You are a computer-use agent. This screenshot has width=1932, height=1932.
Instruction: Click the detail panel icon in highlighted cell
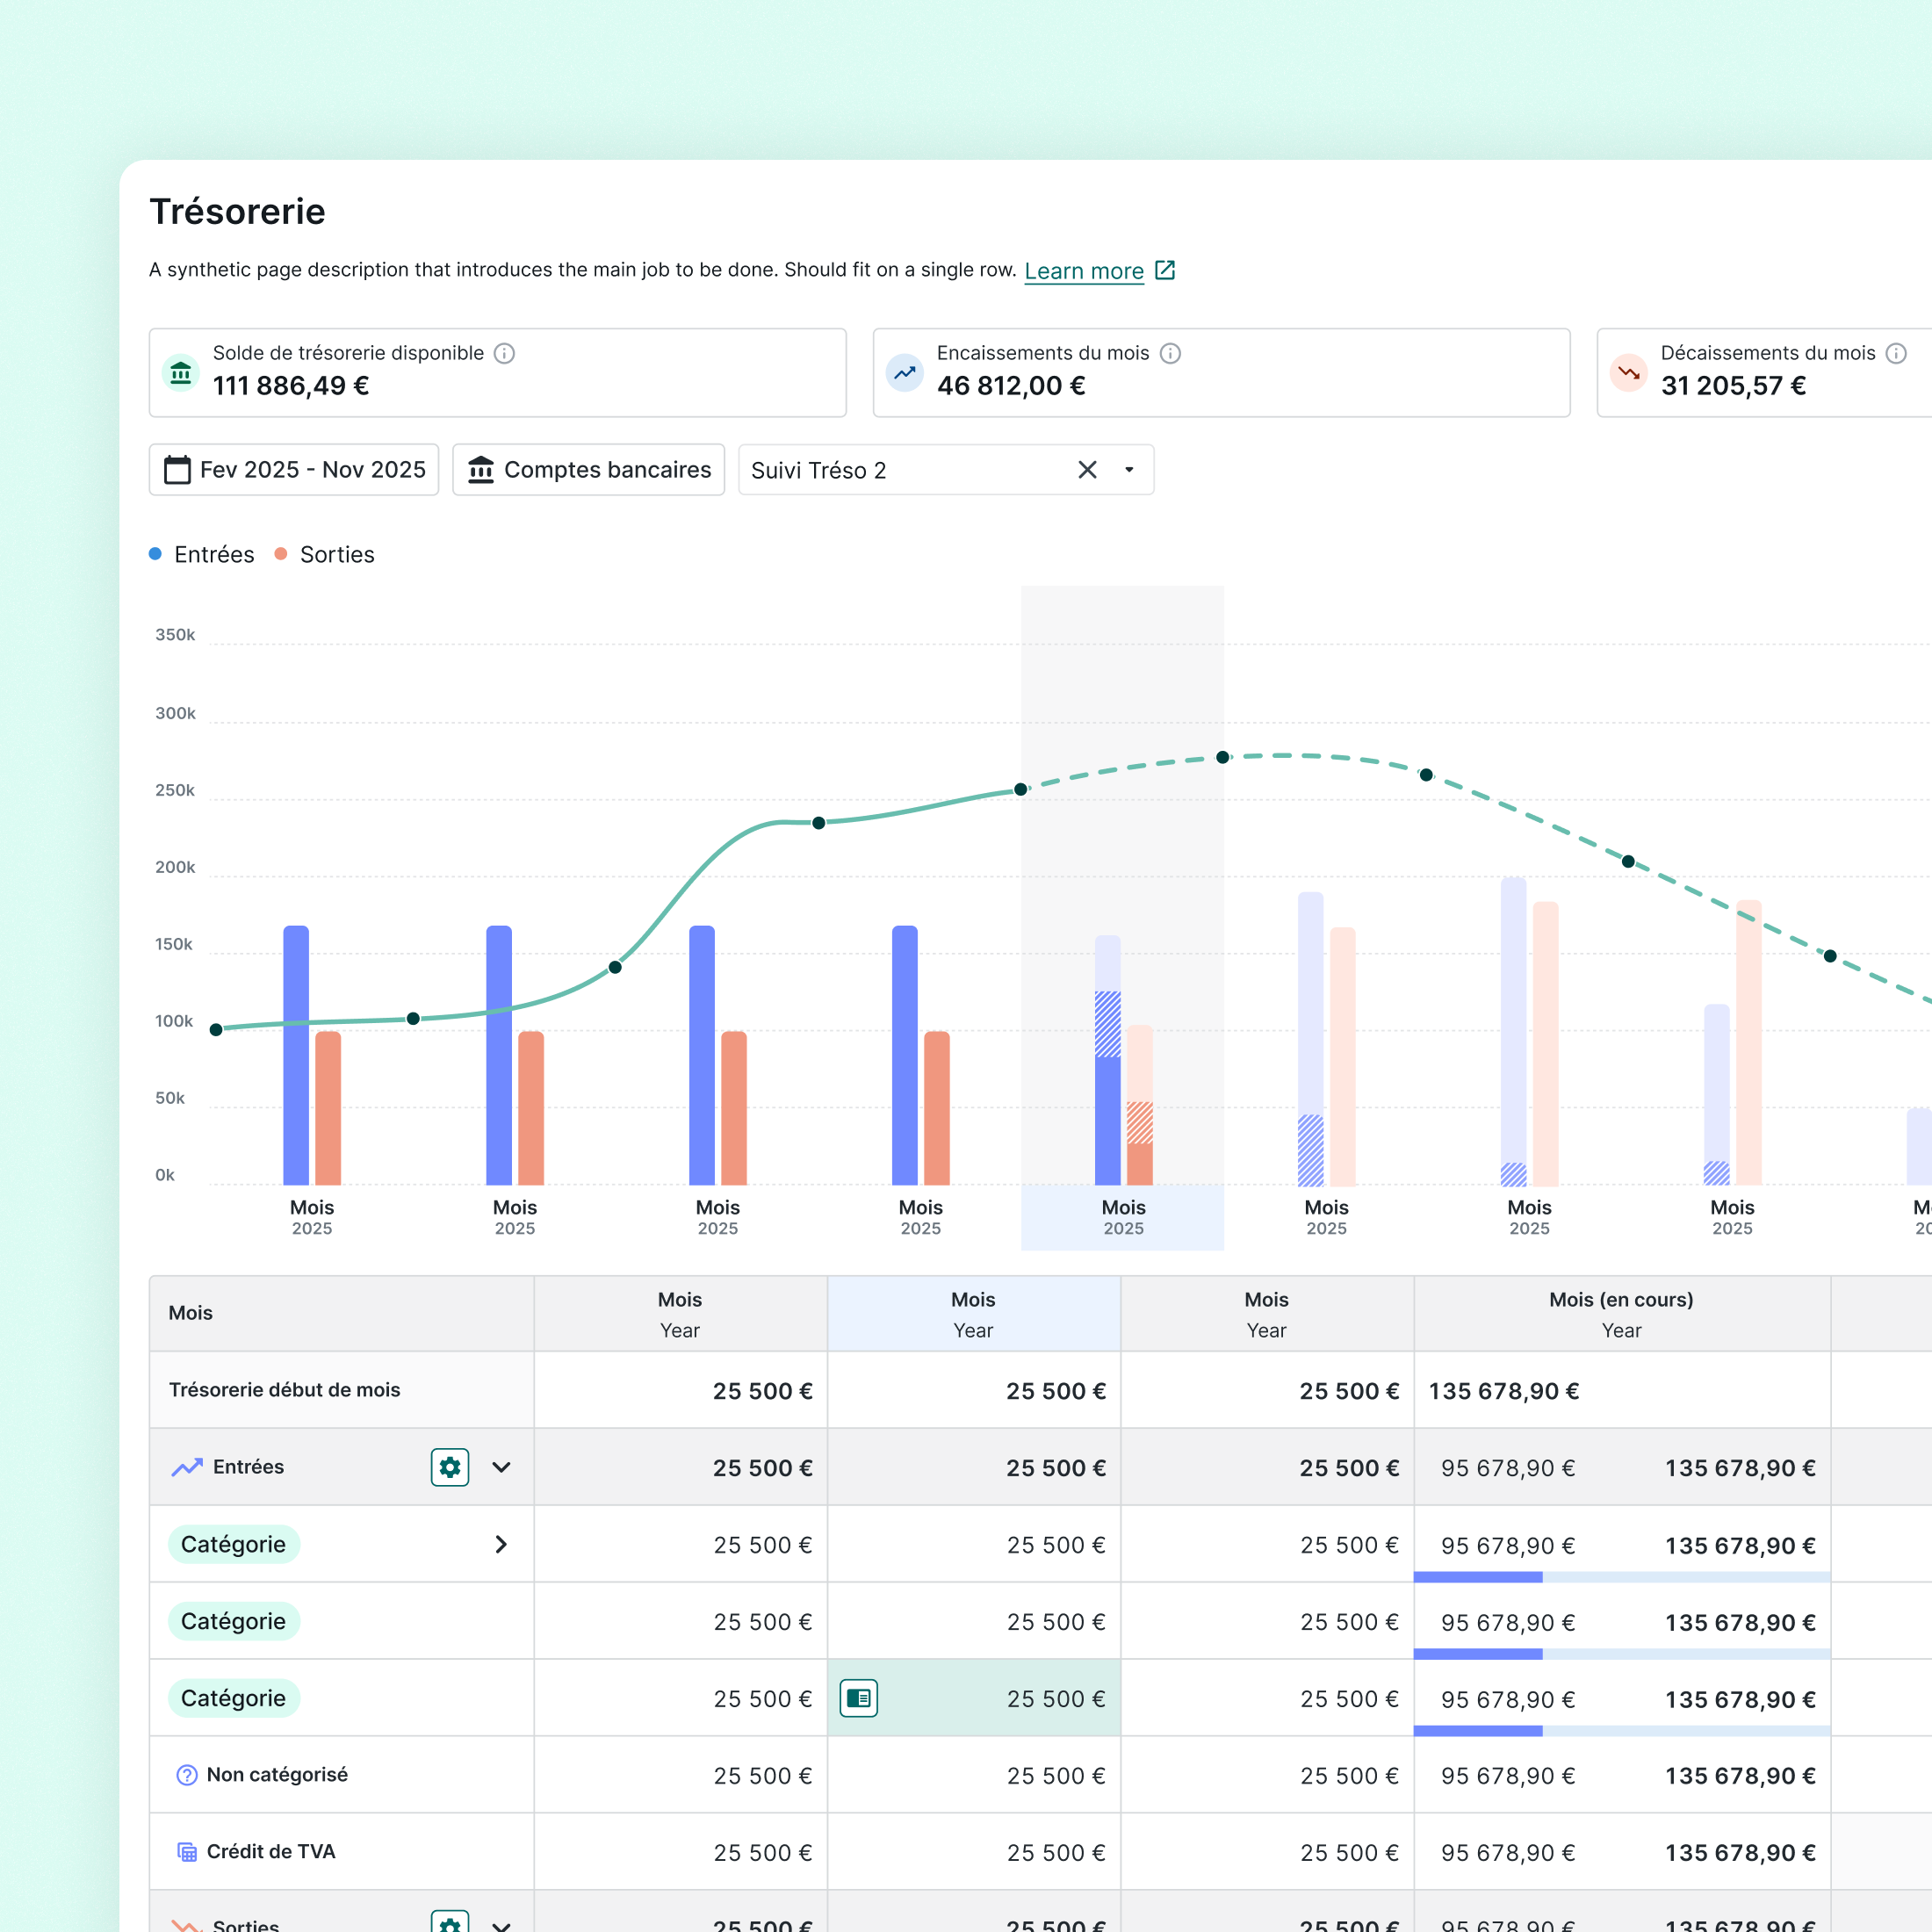pos(858,1698)
